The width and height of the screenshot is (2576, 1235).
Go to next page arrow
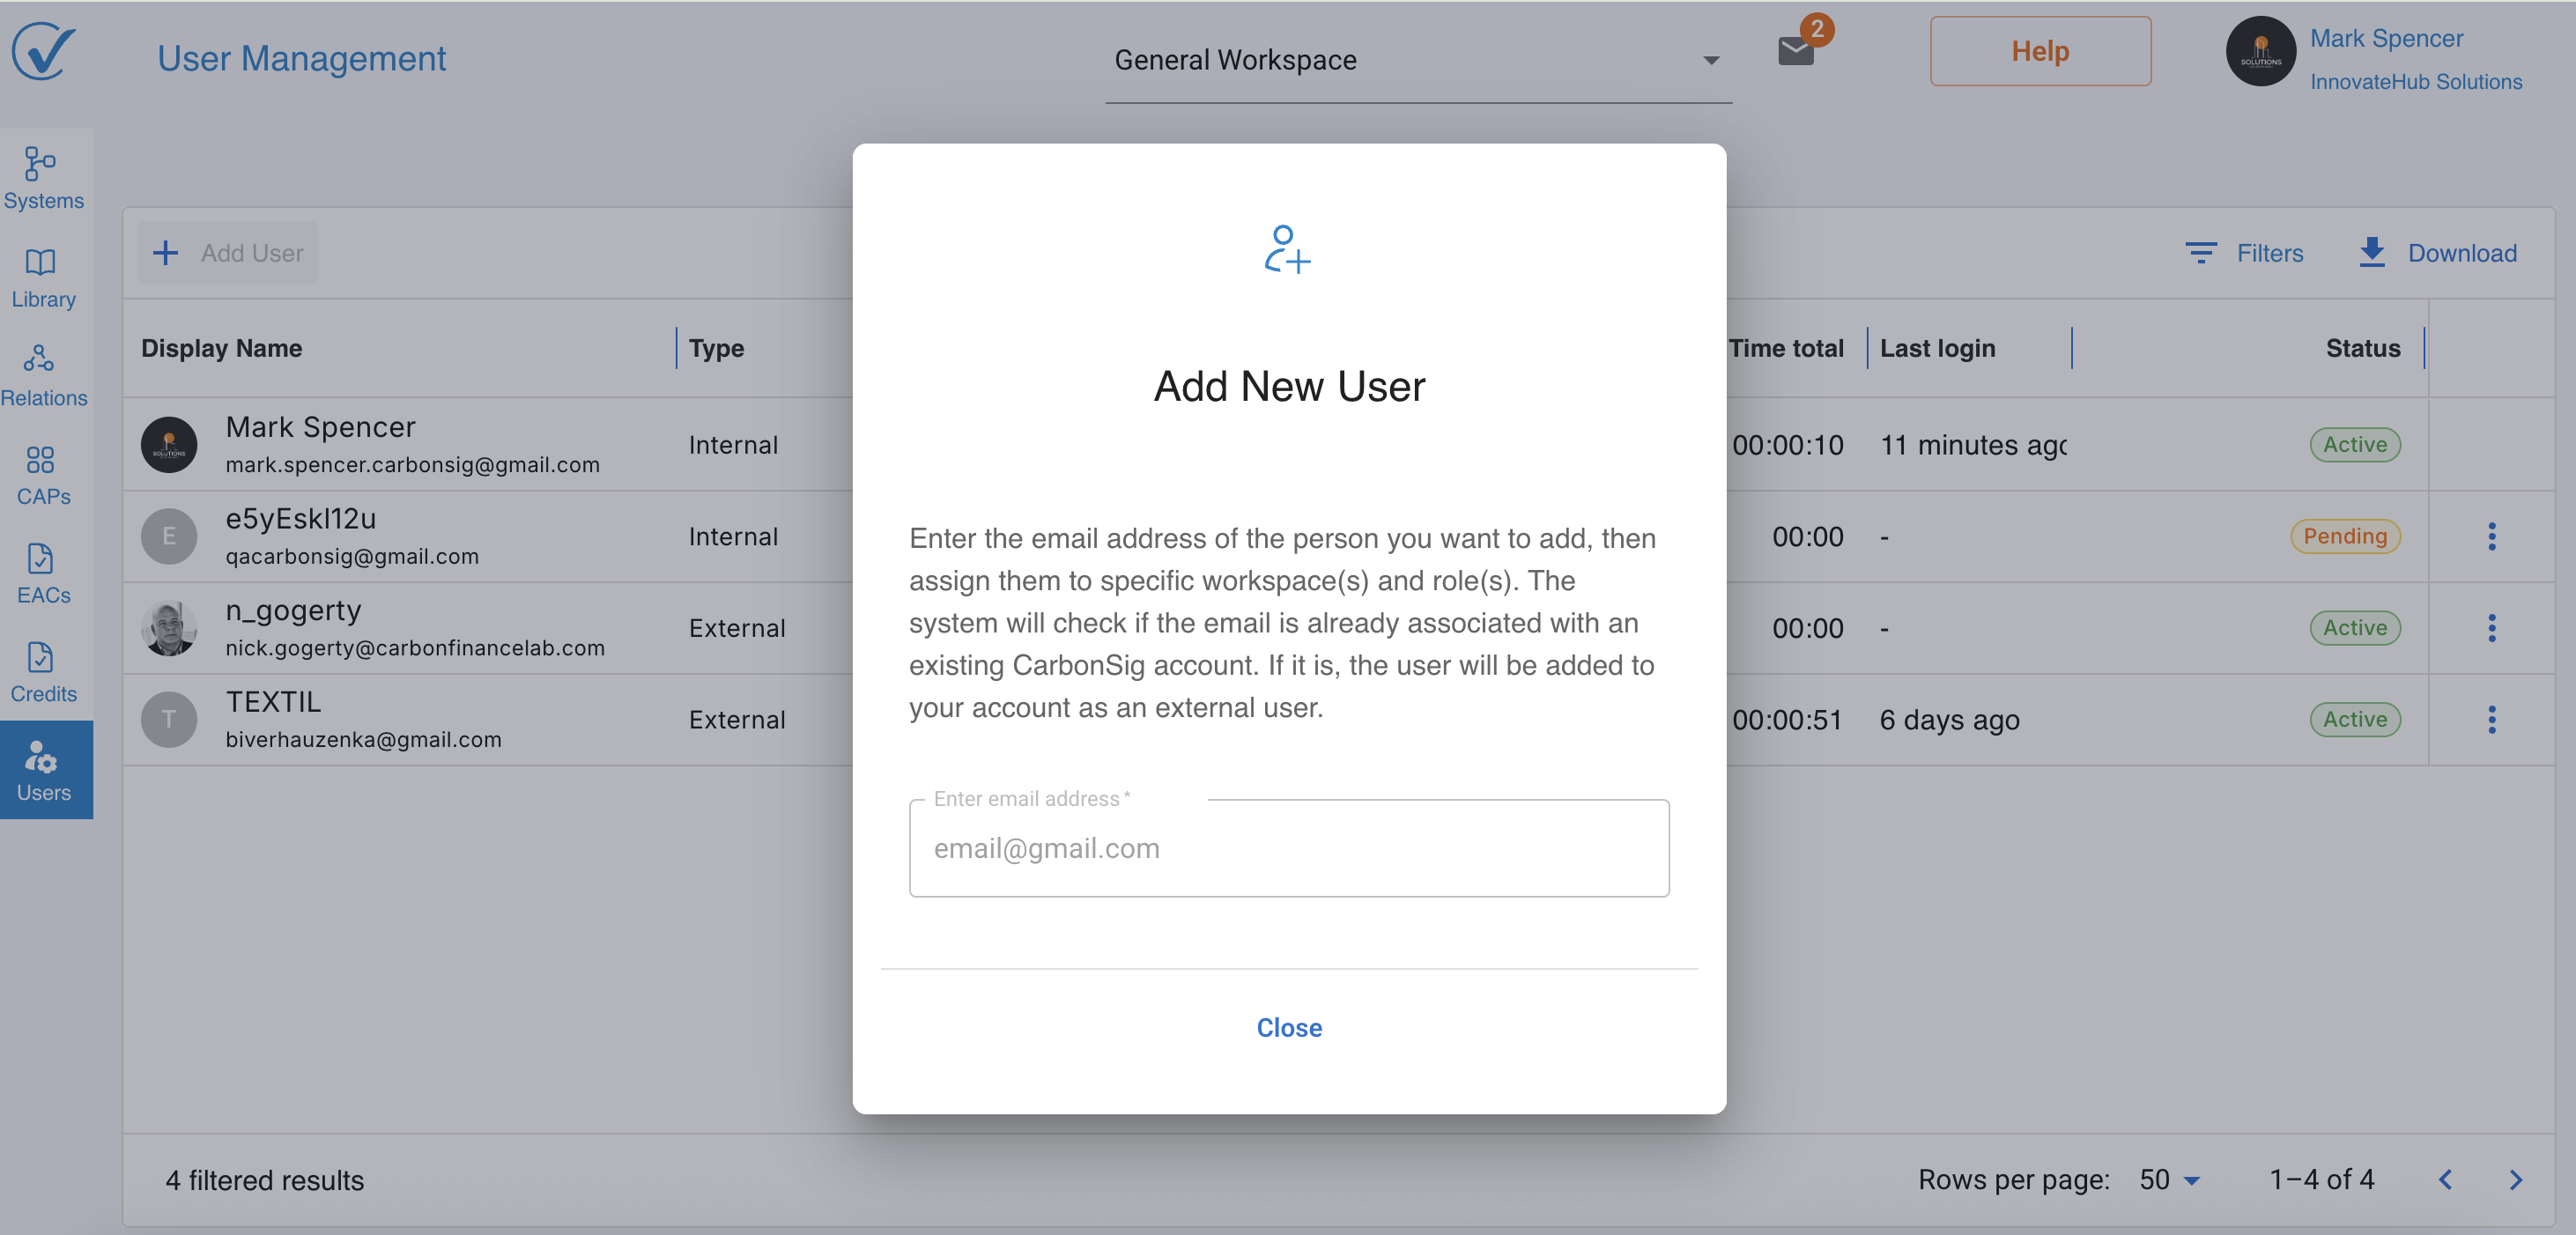tap(2515, 1179)
